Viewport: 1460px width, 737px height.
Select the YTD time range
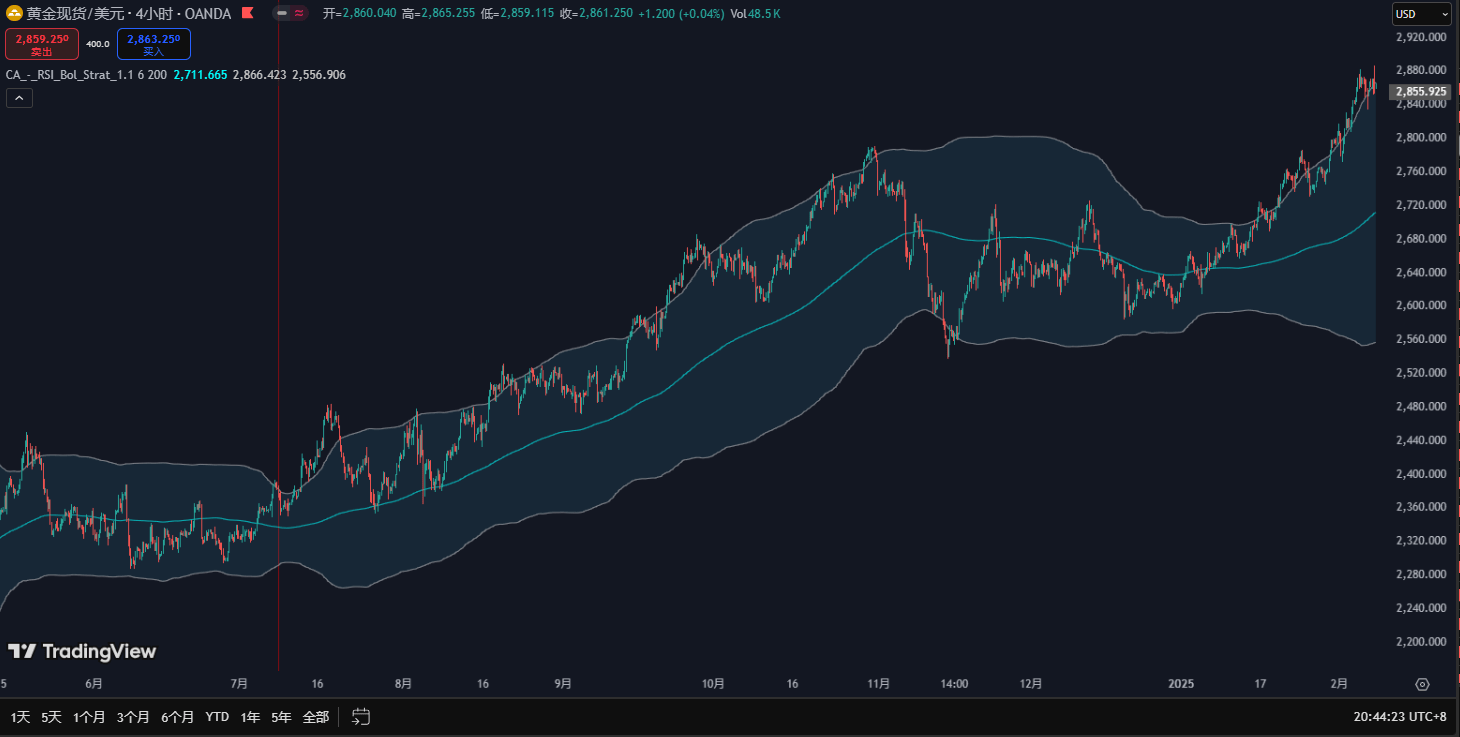(x=217, y=717)
